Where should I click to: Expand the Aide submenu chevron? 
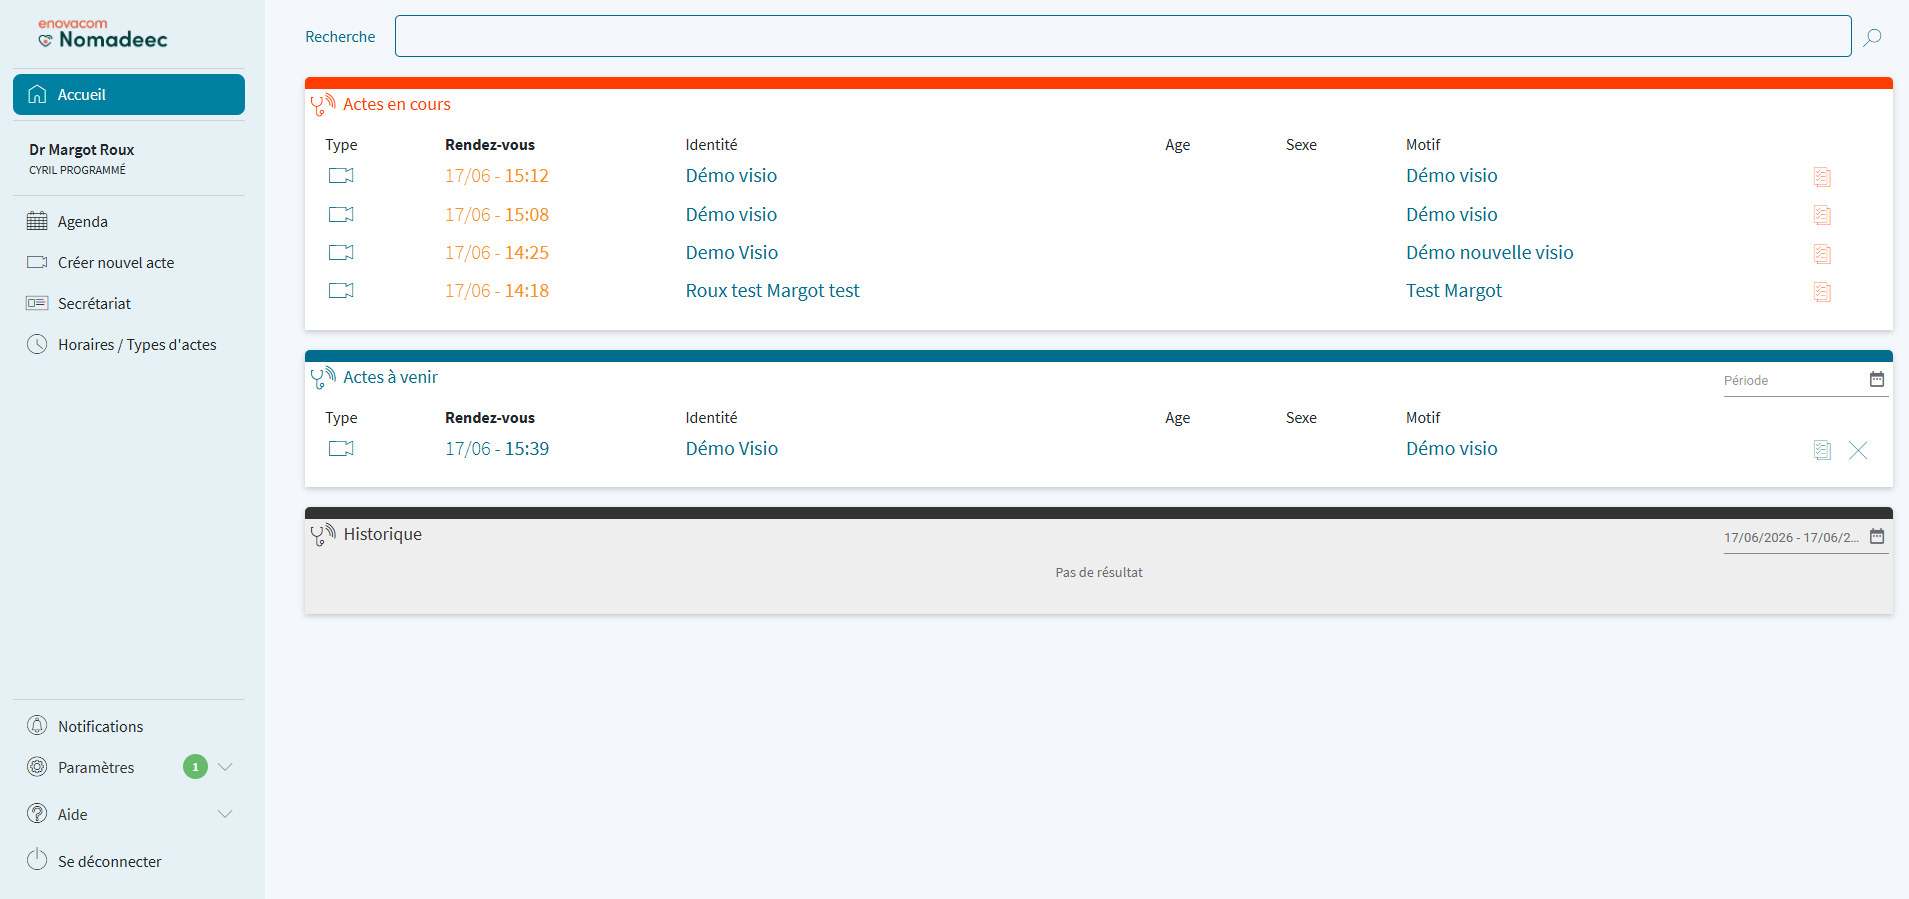click(225, 814)
